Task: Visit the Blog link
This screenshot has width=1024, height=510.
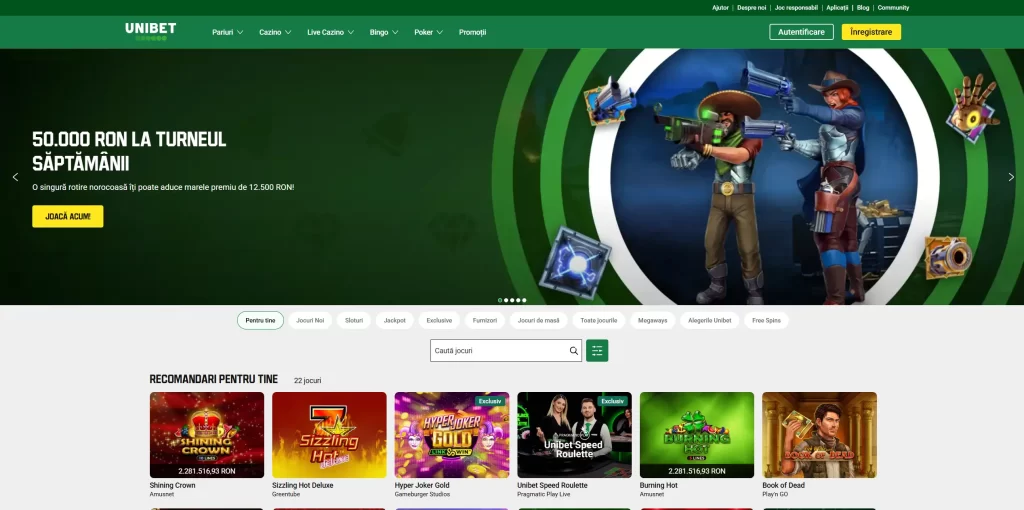Action: coord(863,8)
